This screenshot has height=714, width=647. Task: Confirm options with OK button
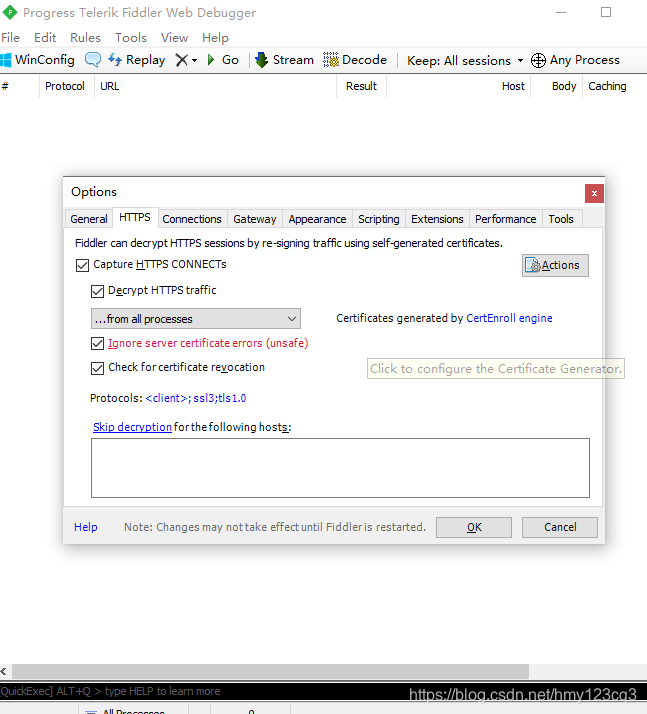click(x=474, y=527)
